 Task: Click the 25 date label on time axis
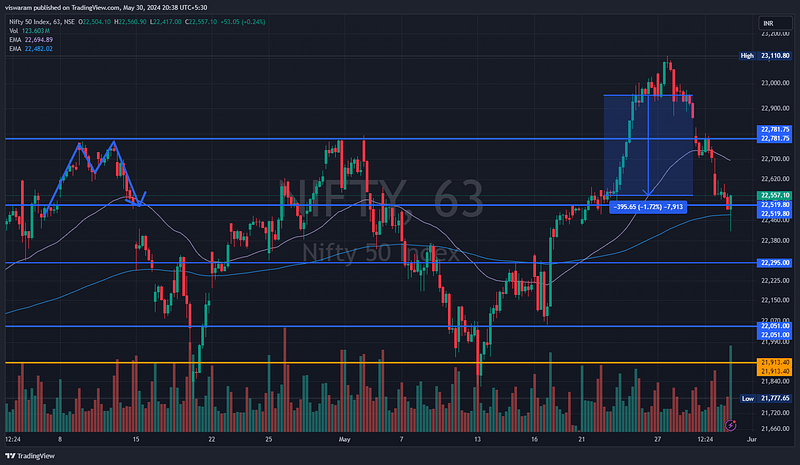pos(268,439)
